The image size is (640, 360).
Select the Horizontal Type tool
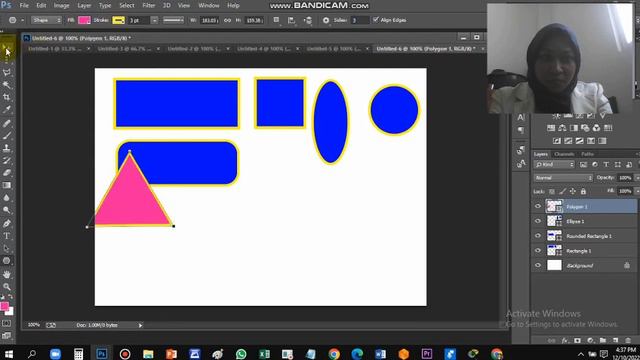(x=7, y=236)
